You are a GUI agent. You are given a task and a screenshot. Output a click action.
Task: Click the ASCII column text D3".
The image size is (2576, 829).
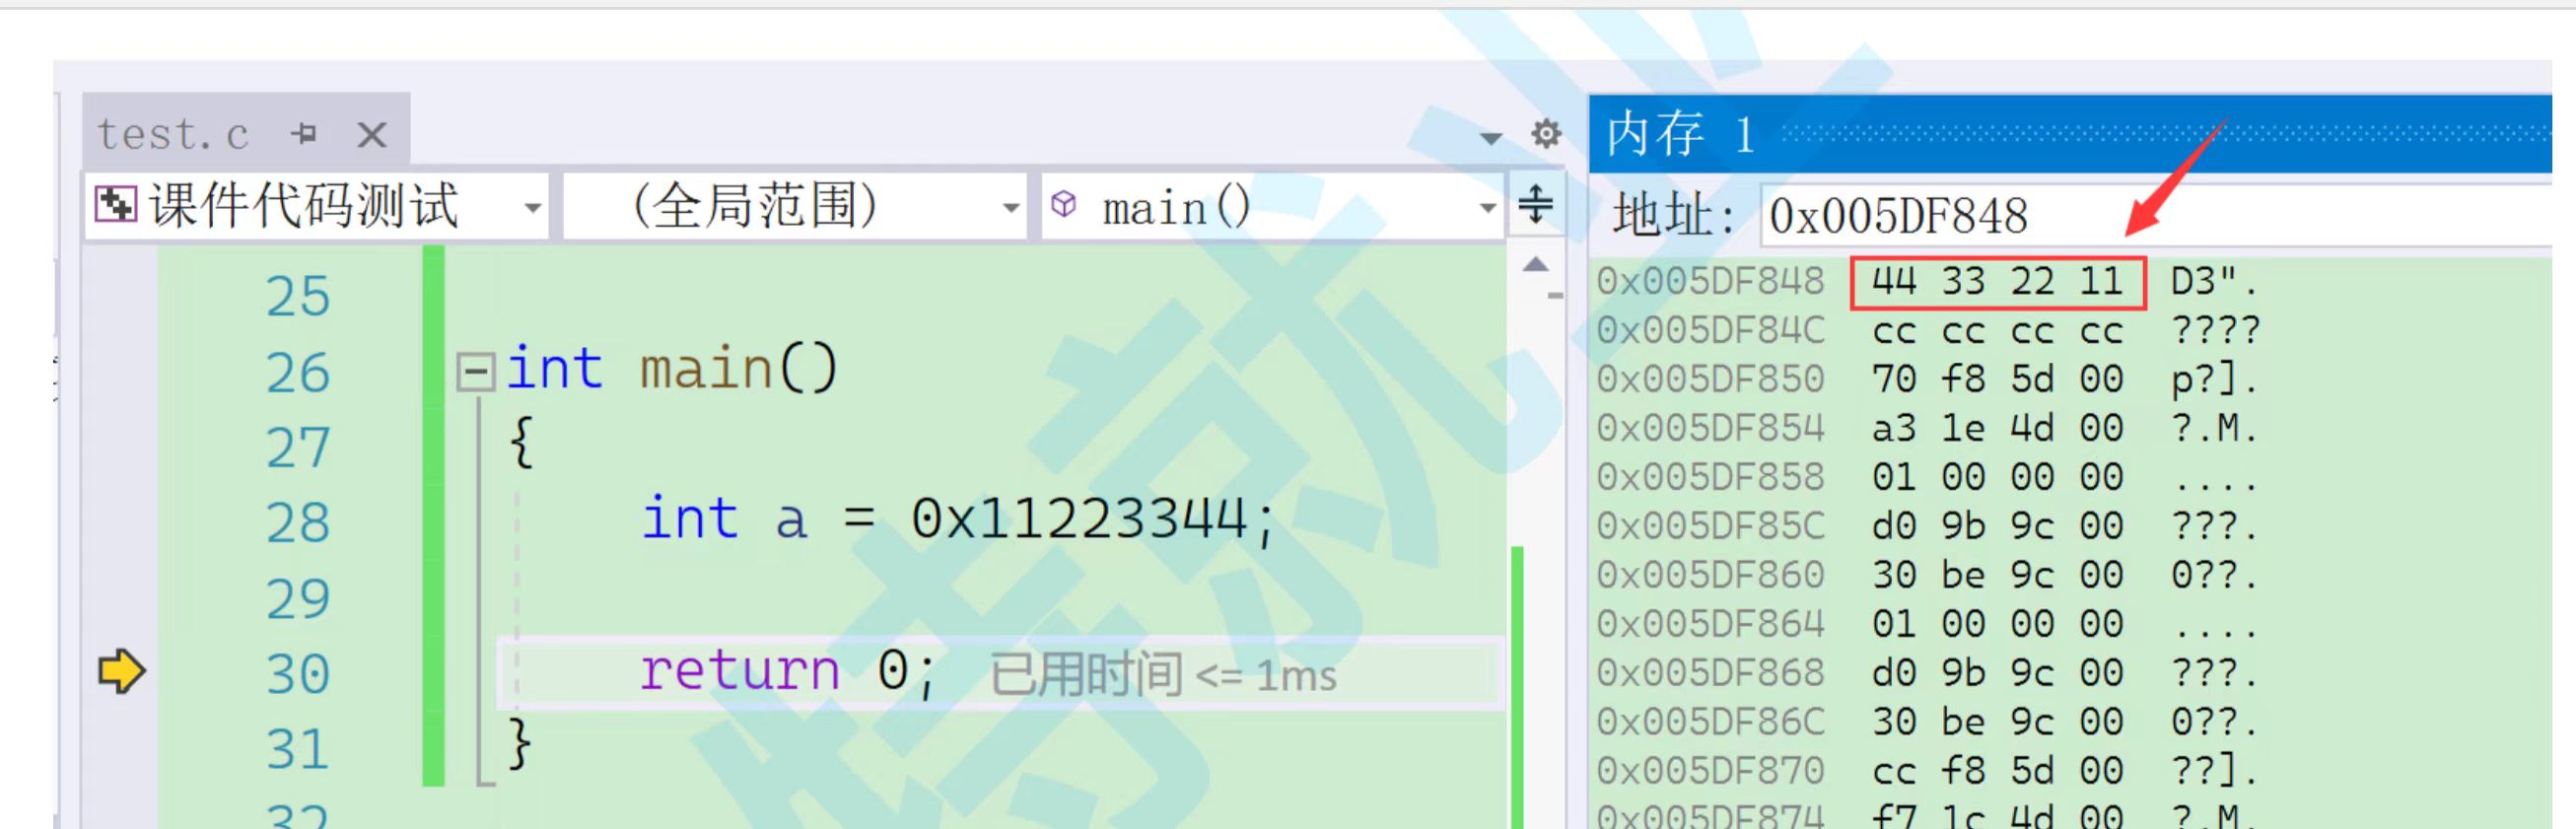[2213, 281]
